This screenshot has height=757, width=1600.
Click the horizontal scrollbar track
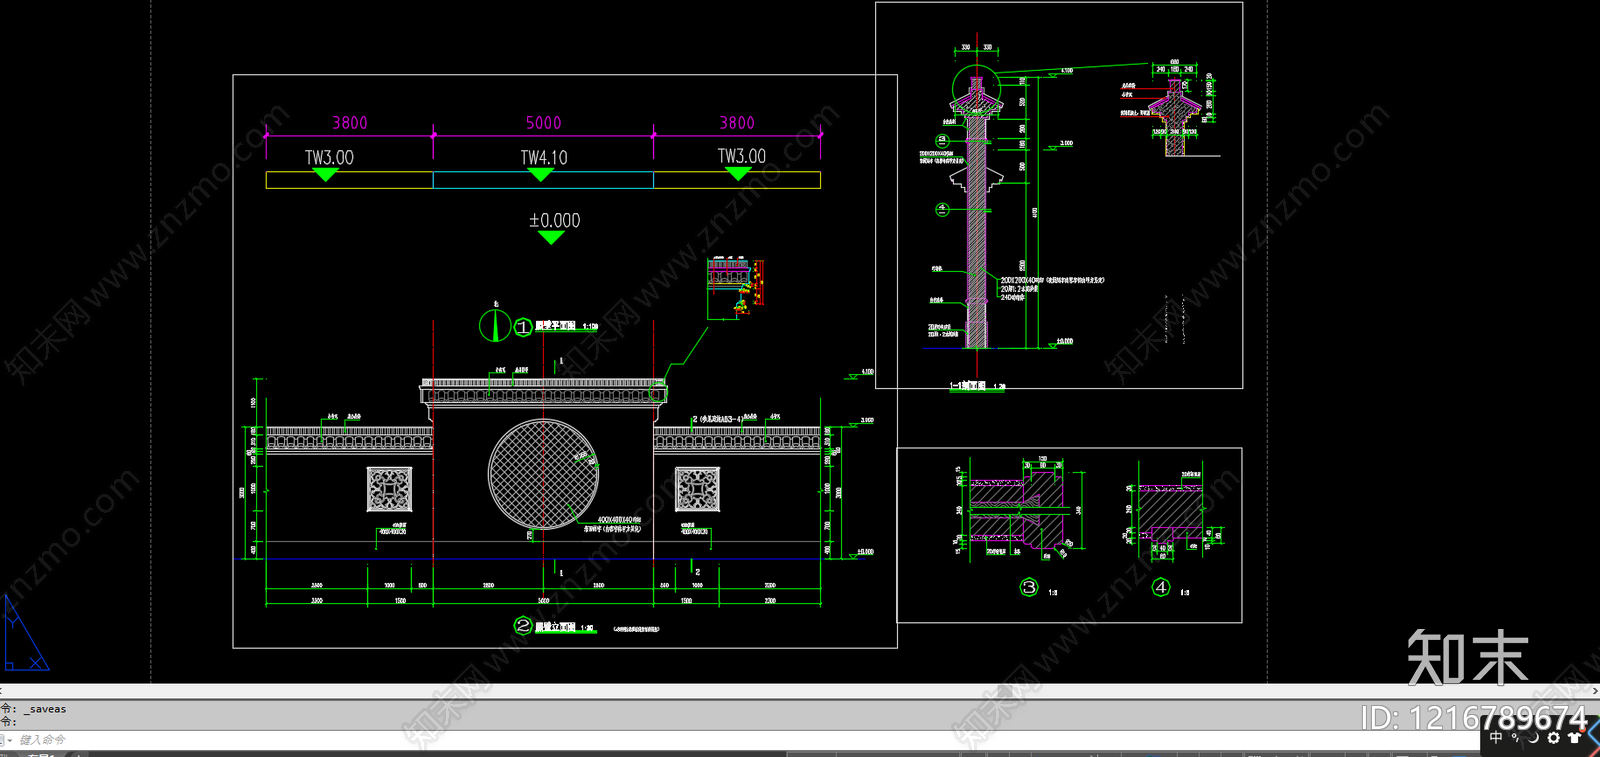click(795, 691)
